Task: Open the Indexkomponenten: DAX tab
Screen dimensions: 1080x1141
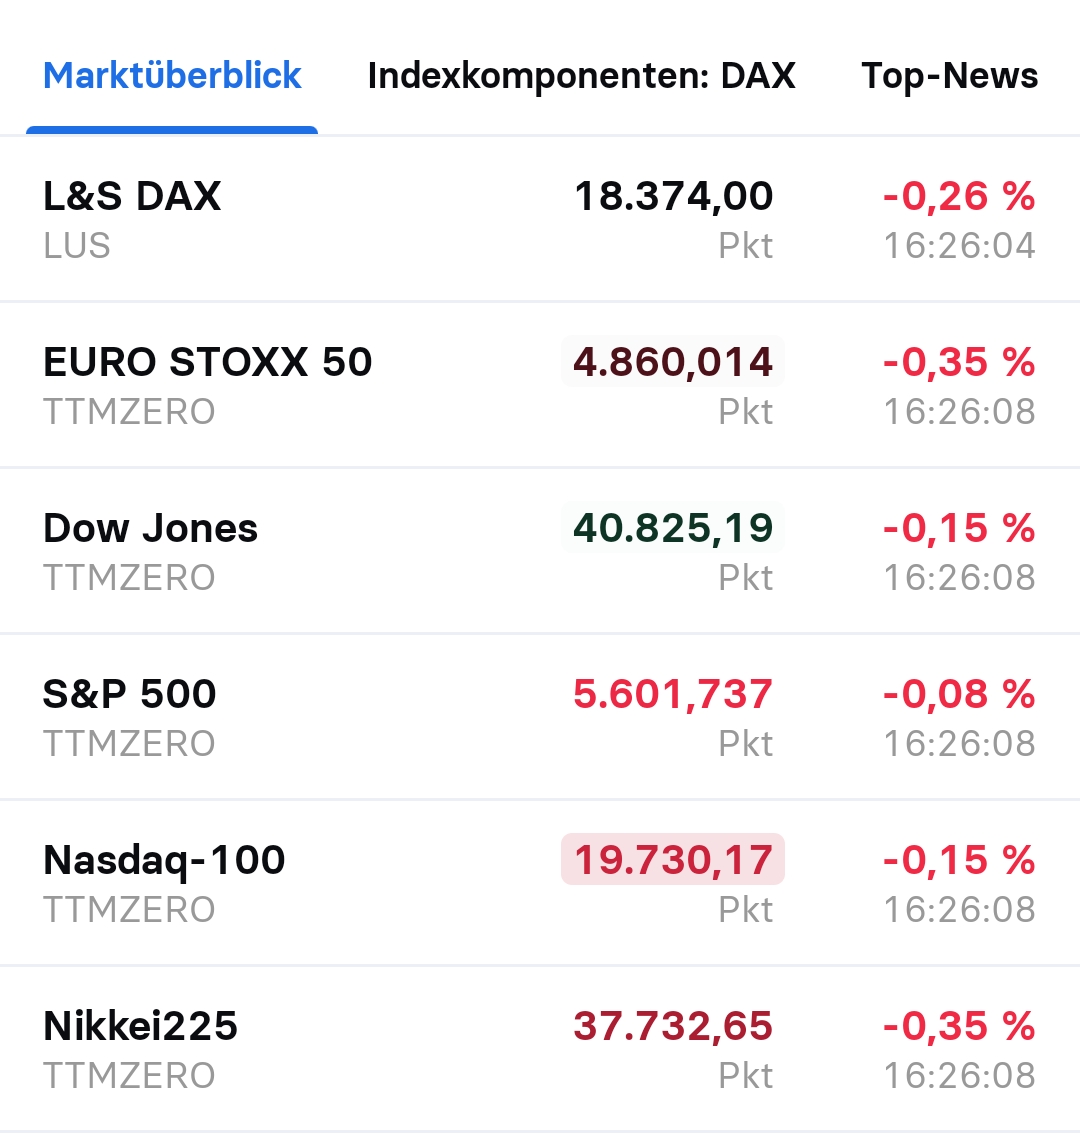Action: tap(581, 76)
